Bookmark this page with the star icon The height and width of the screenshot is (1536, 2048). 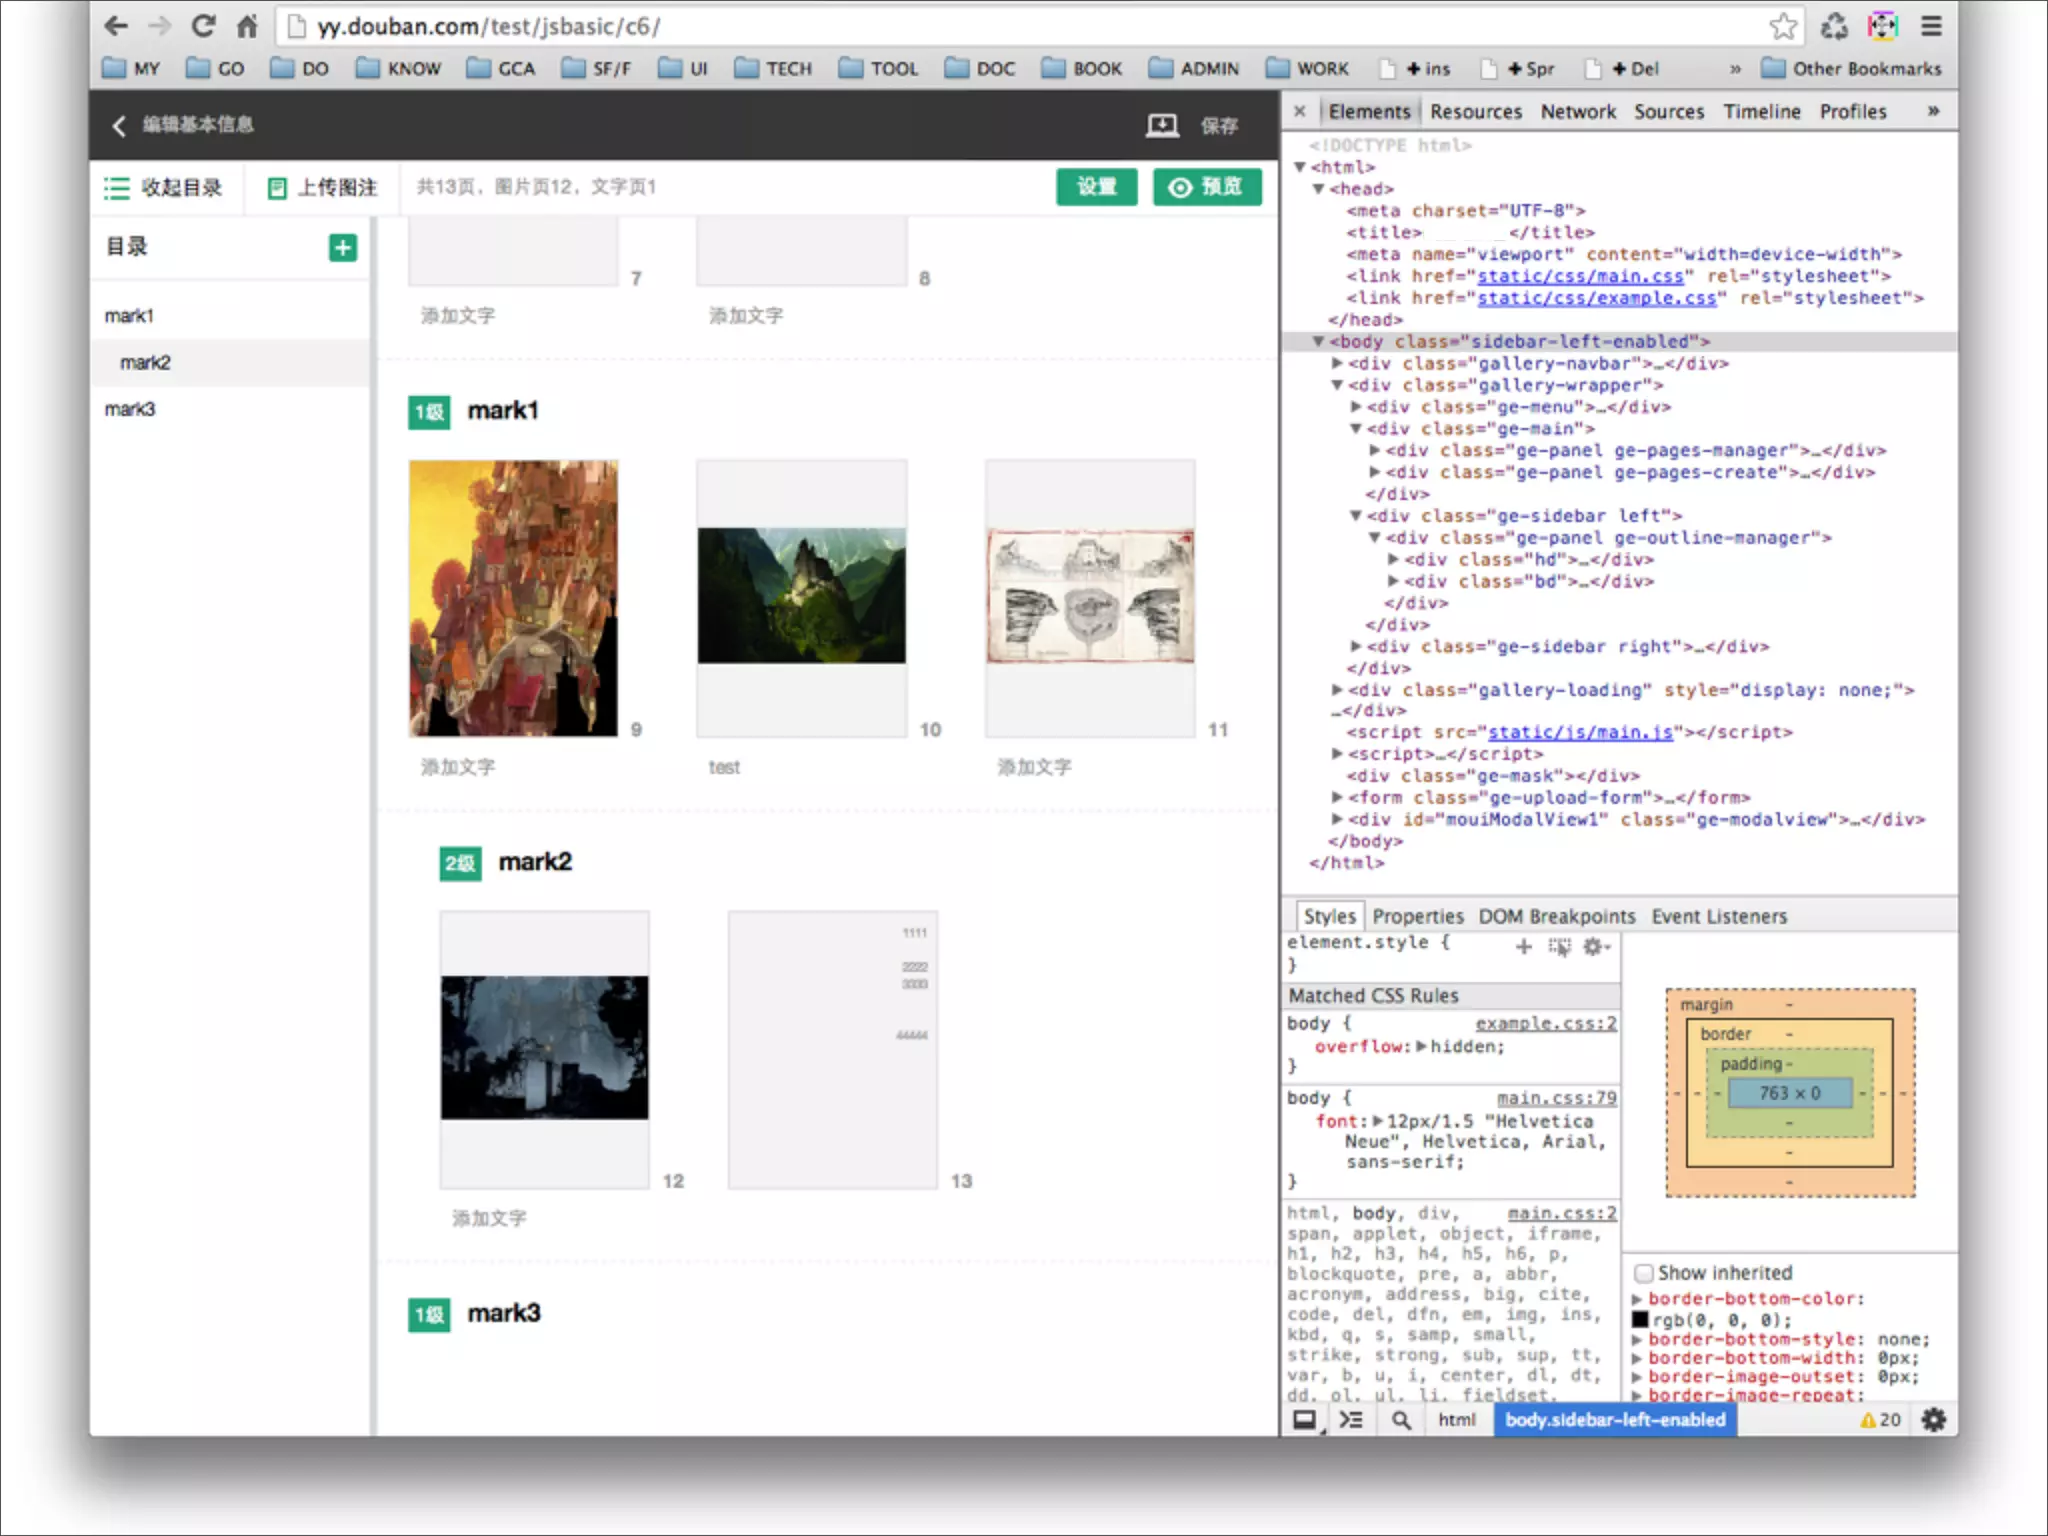tap(1783, 26)
